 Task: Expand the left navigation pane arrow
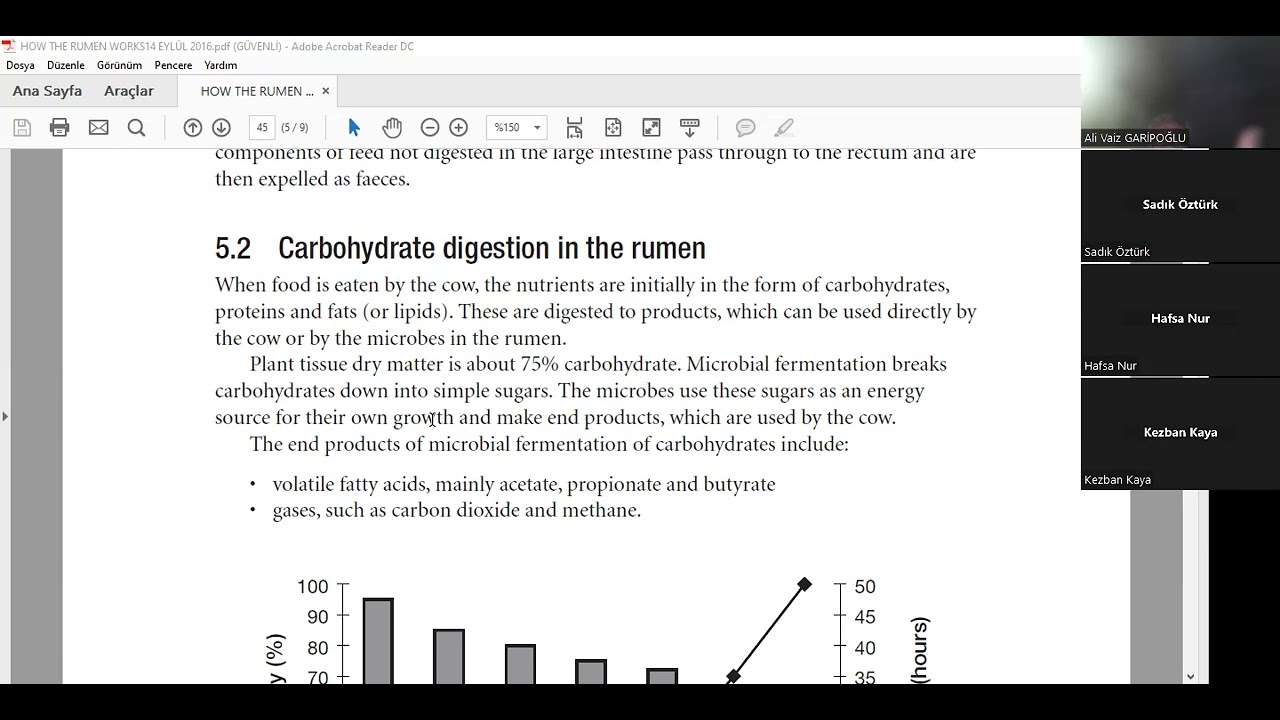(4, 416)
